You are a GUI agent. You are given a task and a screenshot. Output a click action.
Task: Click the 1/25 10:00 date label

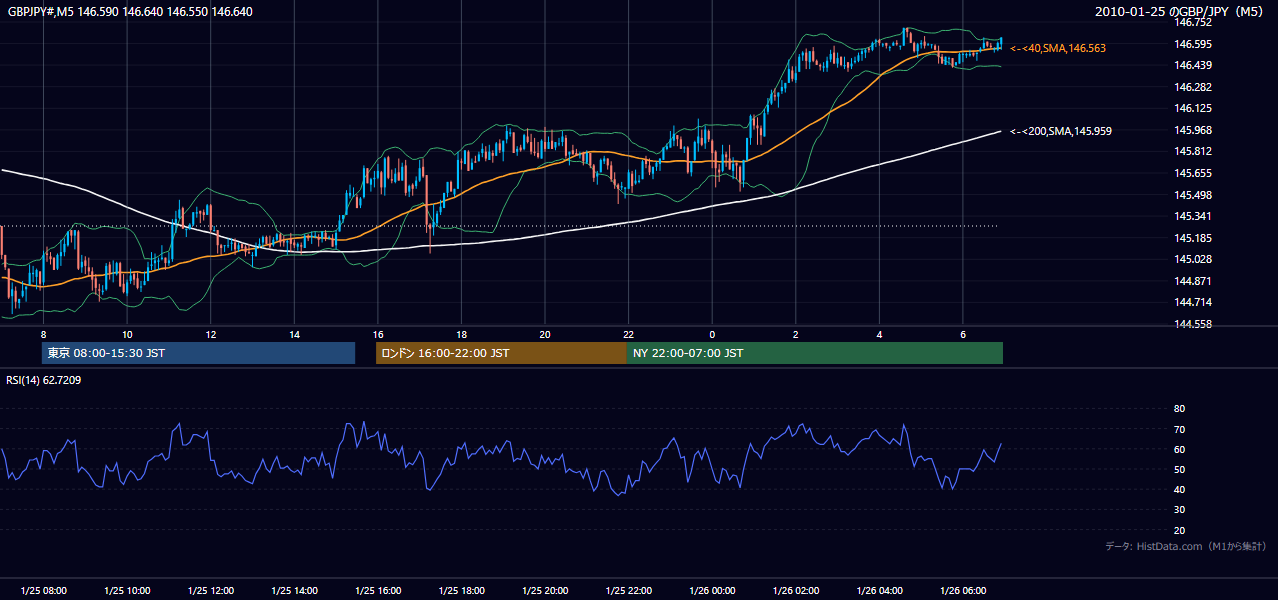[127, 591]
